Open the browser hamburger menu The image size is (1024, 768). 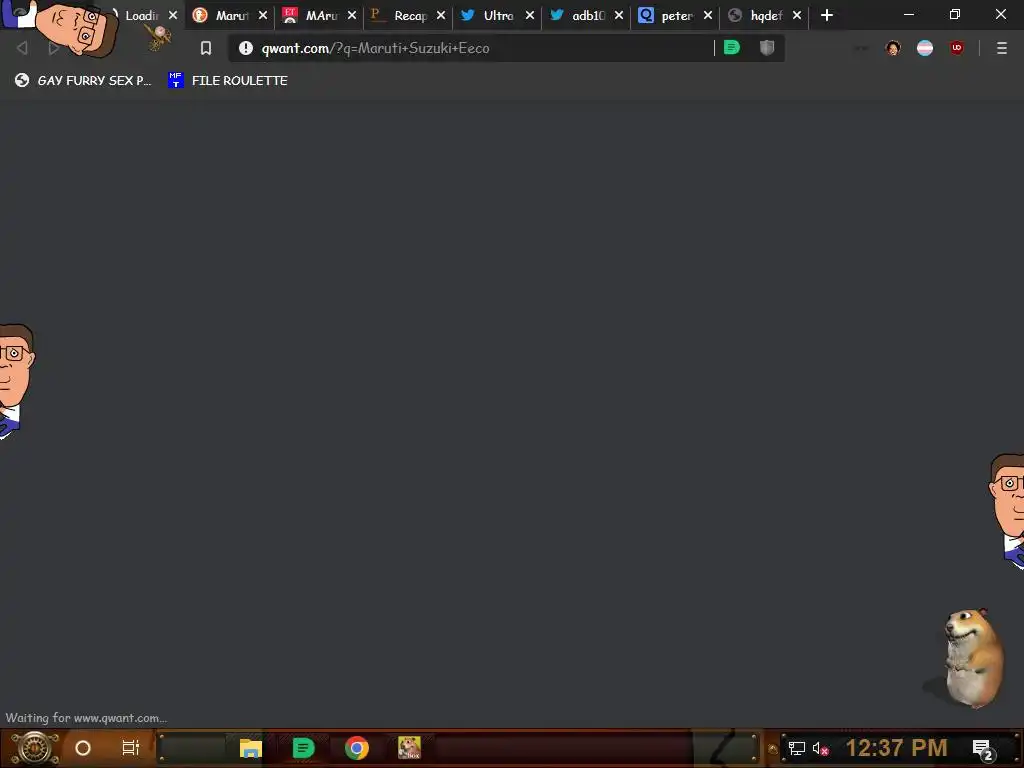[1002, 48]
